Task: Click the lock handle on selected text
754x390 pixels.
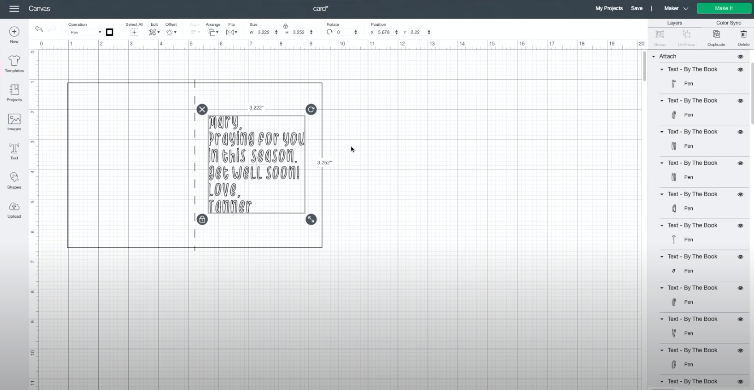Action: click(x=202, y=219)
